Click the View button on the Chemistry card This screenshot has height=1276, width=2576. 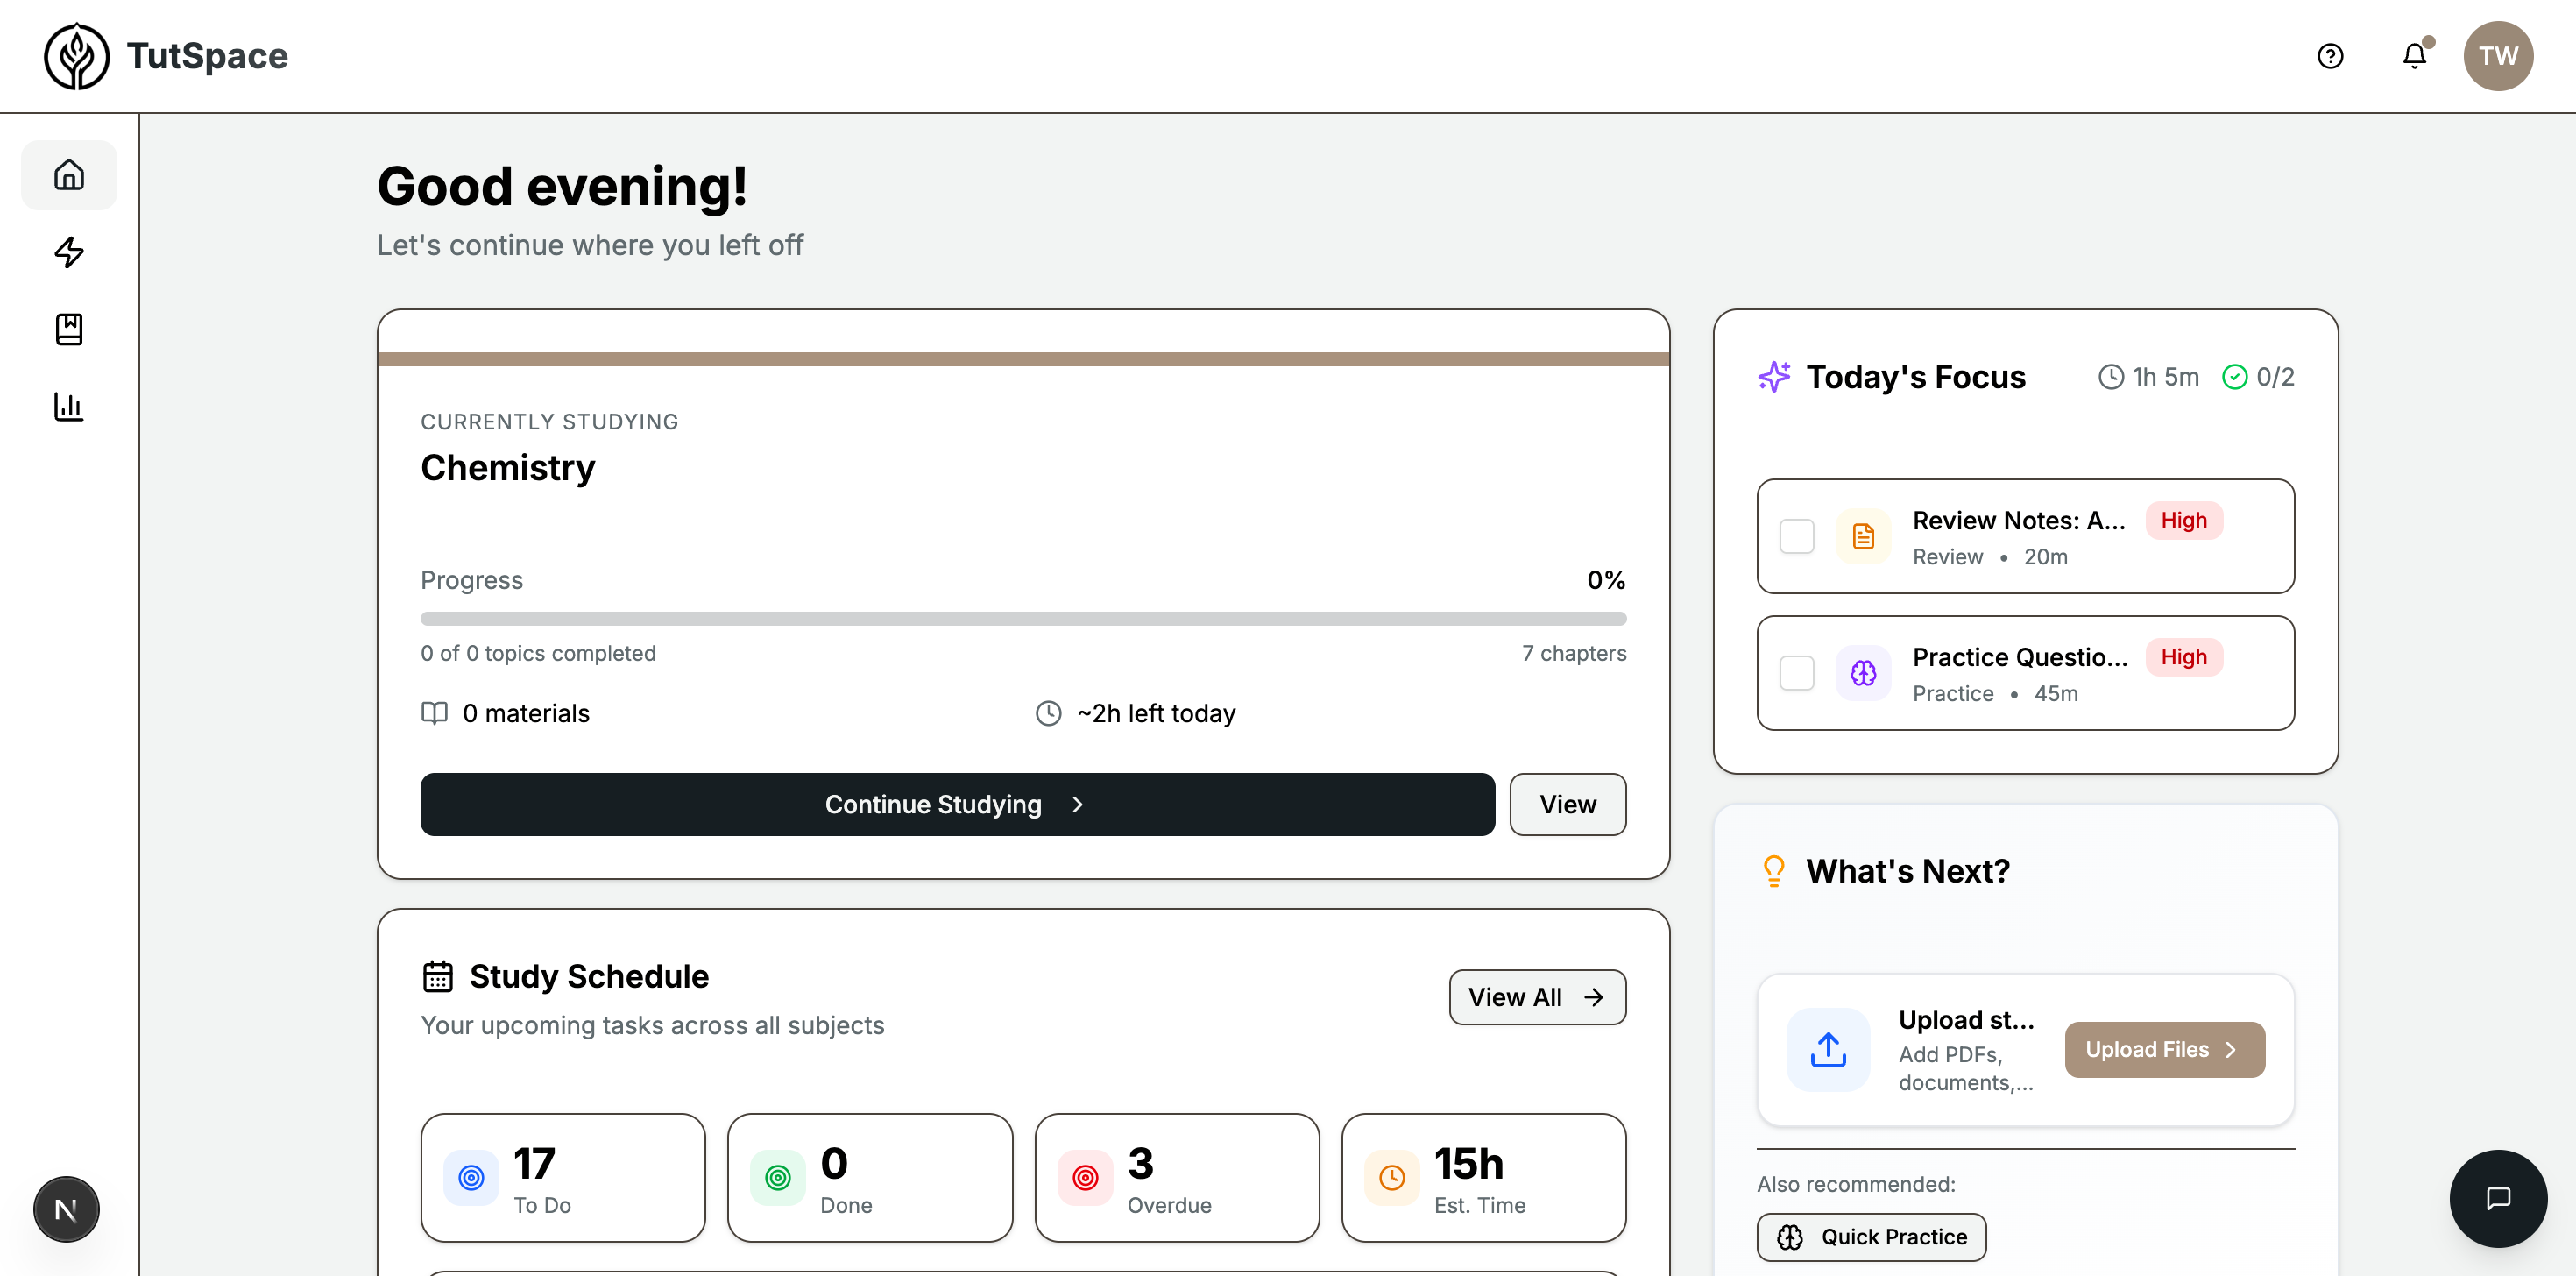(x=1567, y=804)
